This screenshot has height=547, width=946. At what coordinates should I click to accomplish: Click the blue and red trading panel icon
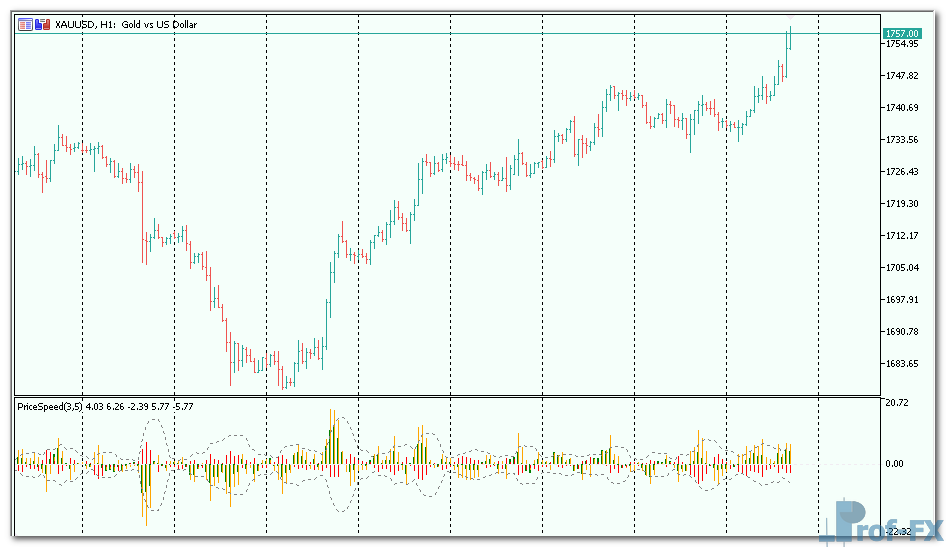click(40, 23)
